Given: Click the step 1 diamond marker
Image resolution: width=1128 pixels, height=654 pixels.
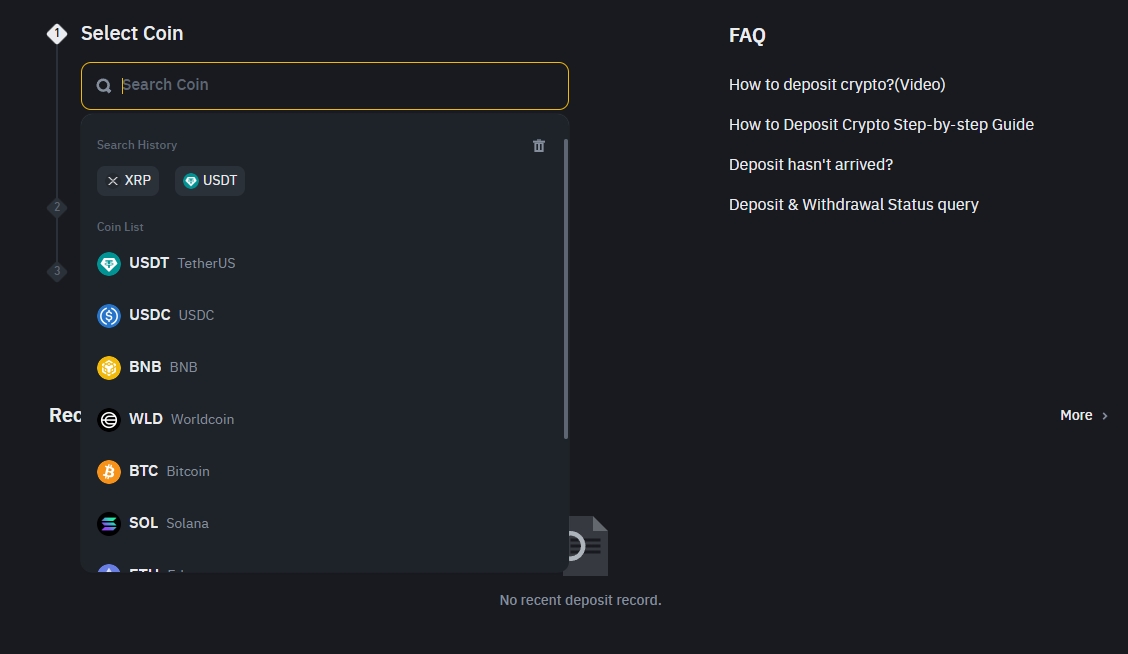Looking at the screenshot, I should click(x=57, y=34).
